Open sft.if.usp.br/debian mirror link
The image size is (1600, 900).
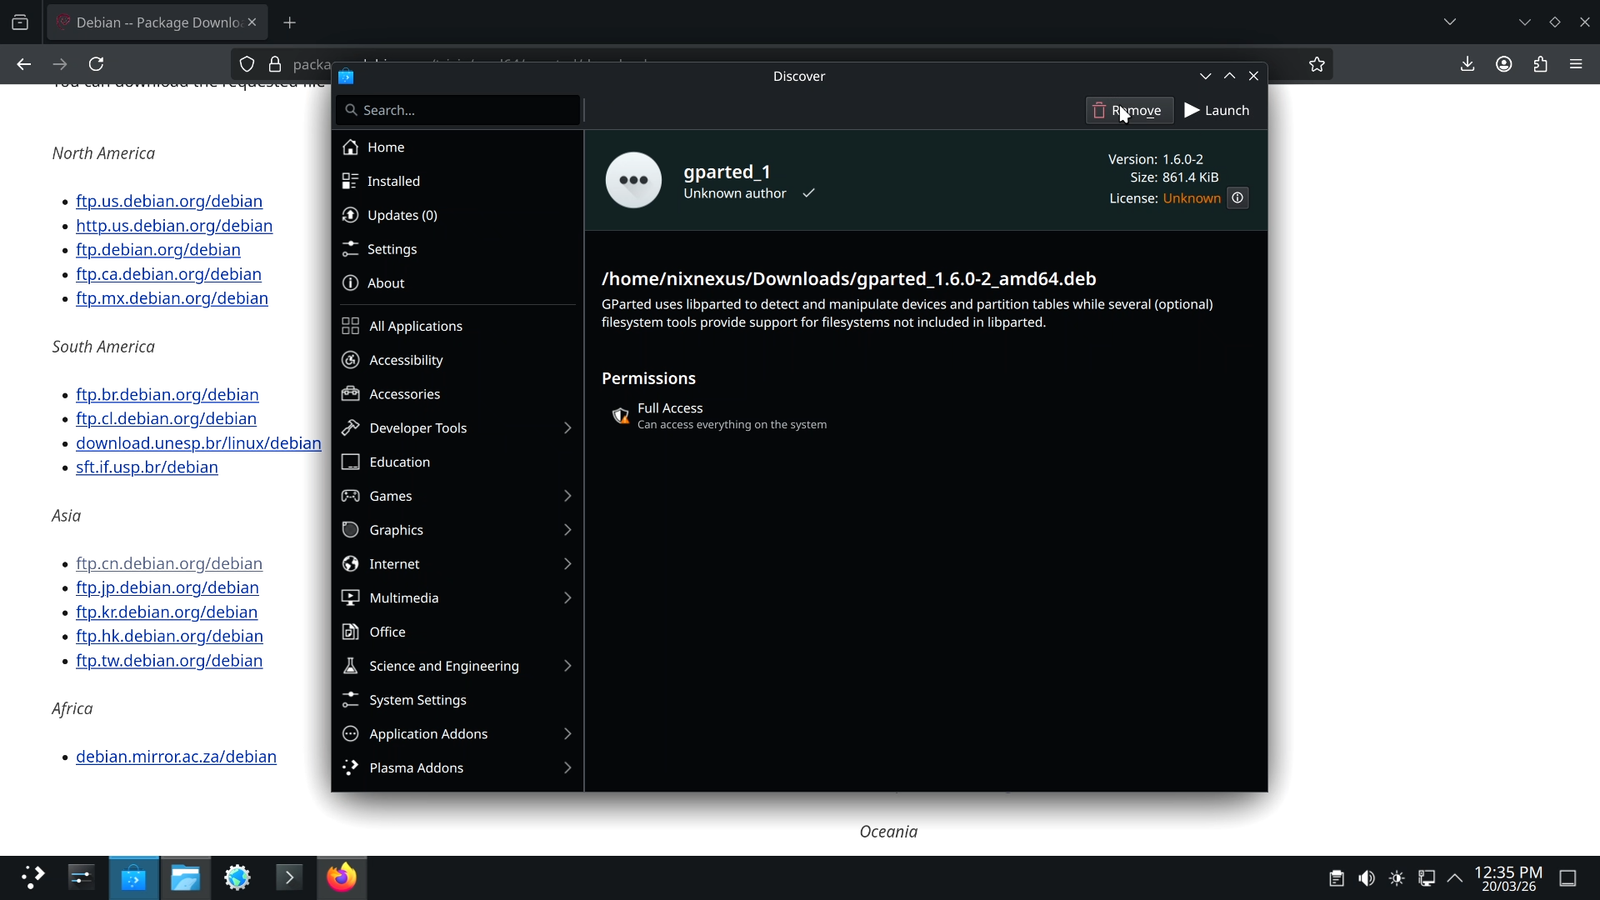(x=147, y=467)
